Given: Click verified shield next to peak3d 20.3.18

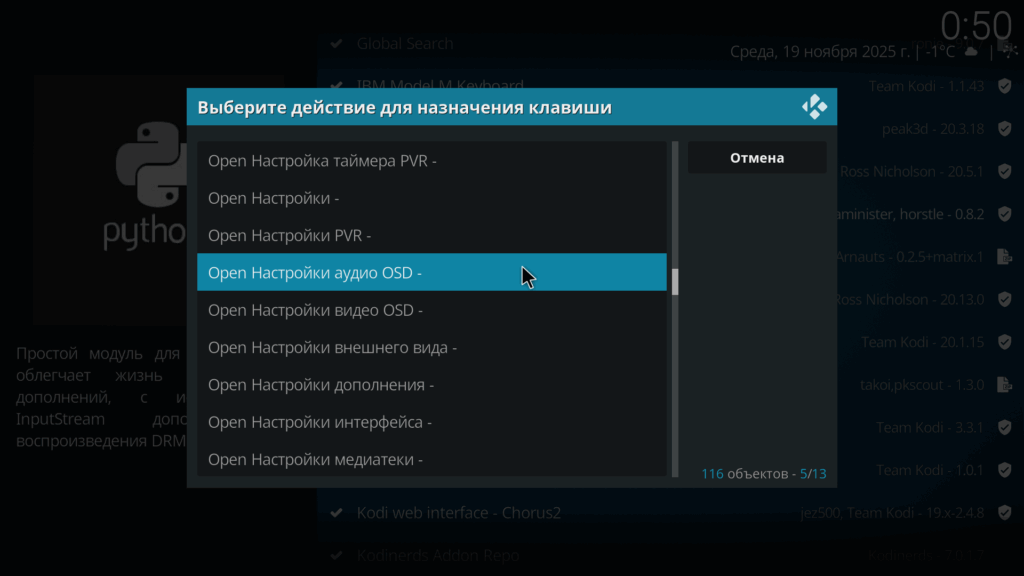Looking at the screenshot, I should pos(1004,129).
